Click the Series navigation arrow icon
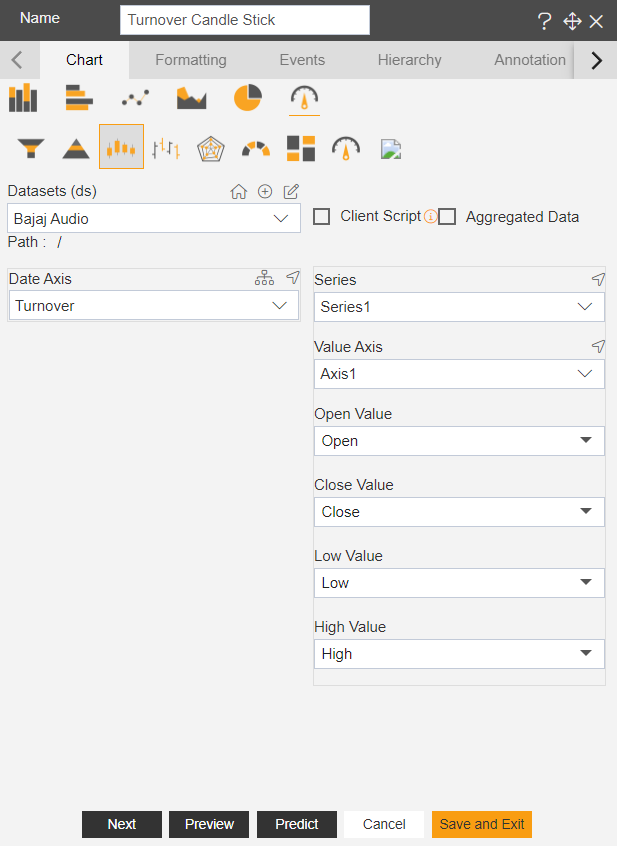617x846 pixels. tap(598, 279)
